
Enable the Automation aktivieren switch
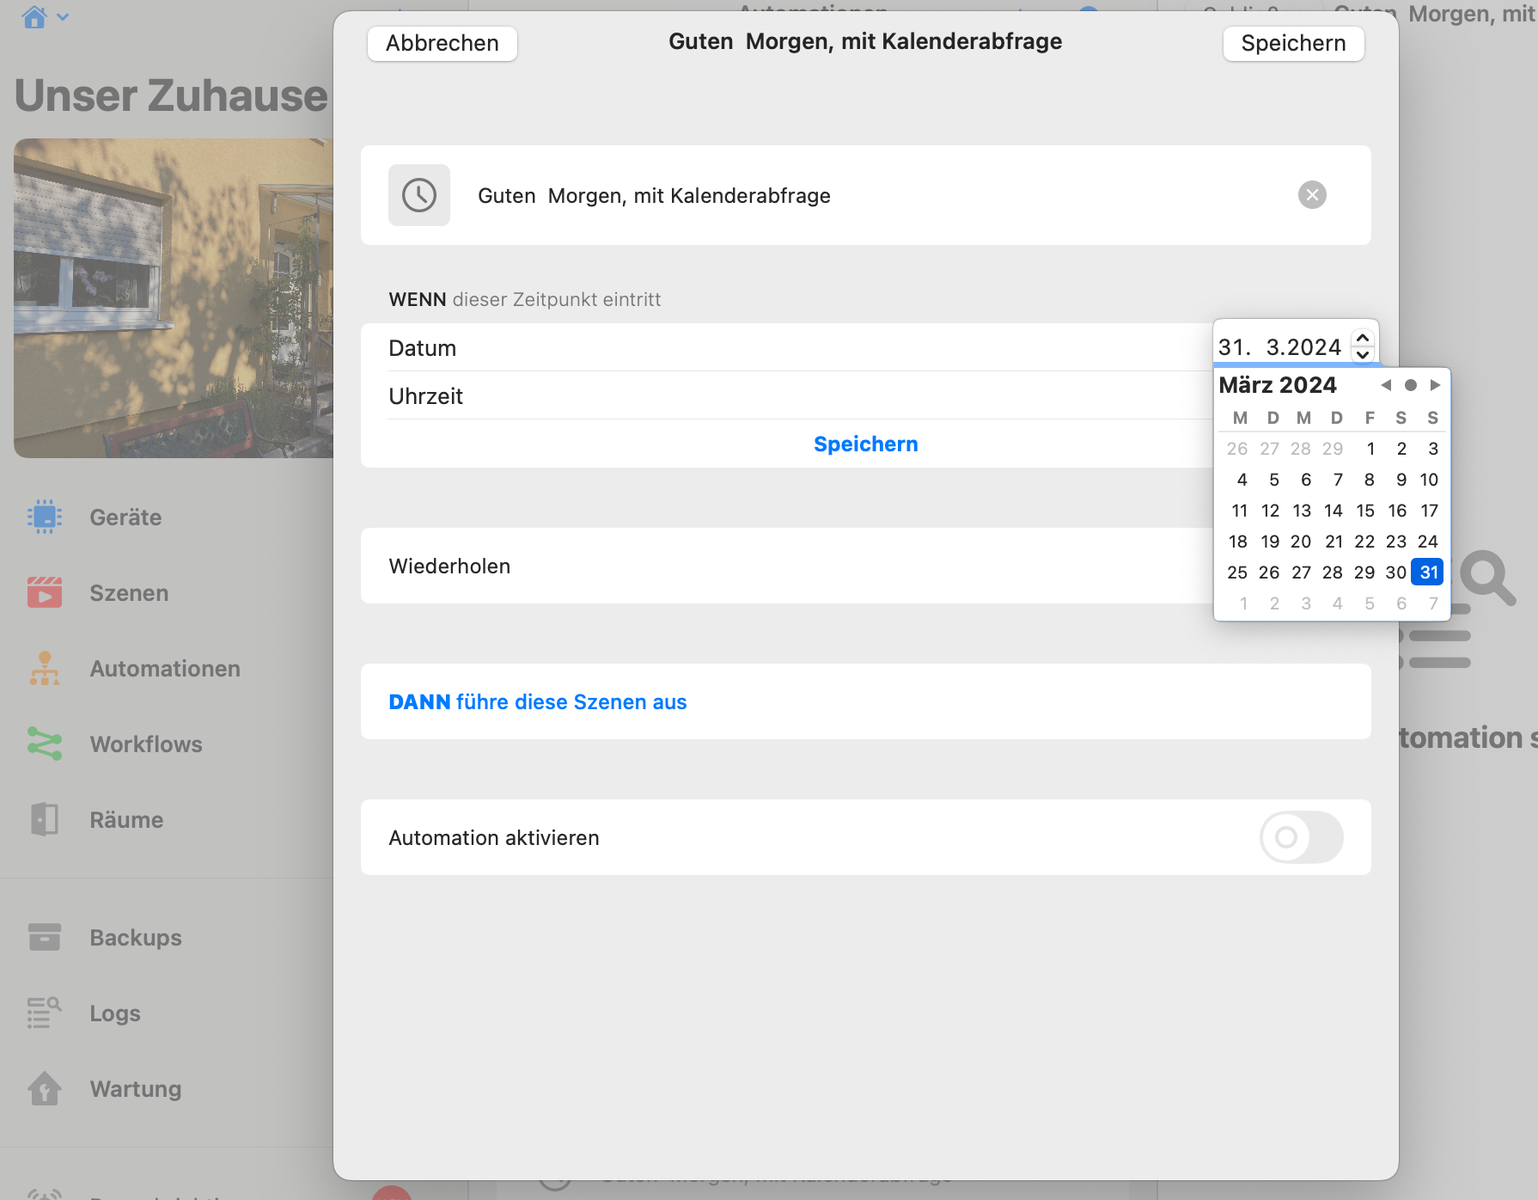pos(1301,838)
